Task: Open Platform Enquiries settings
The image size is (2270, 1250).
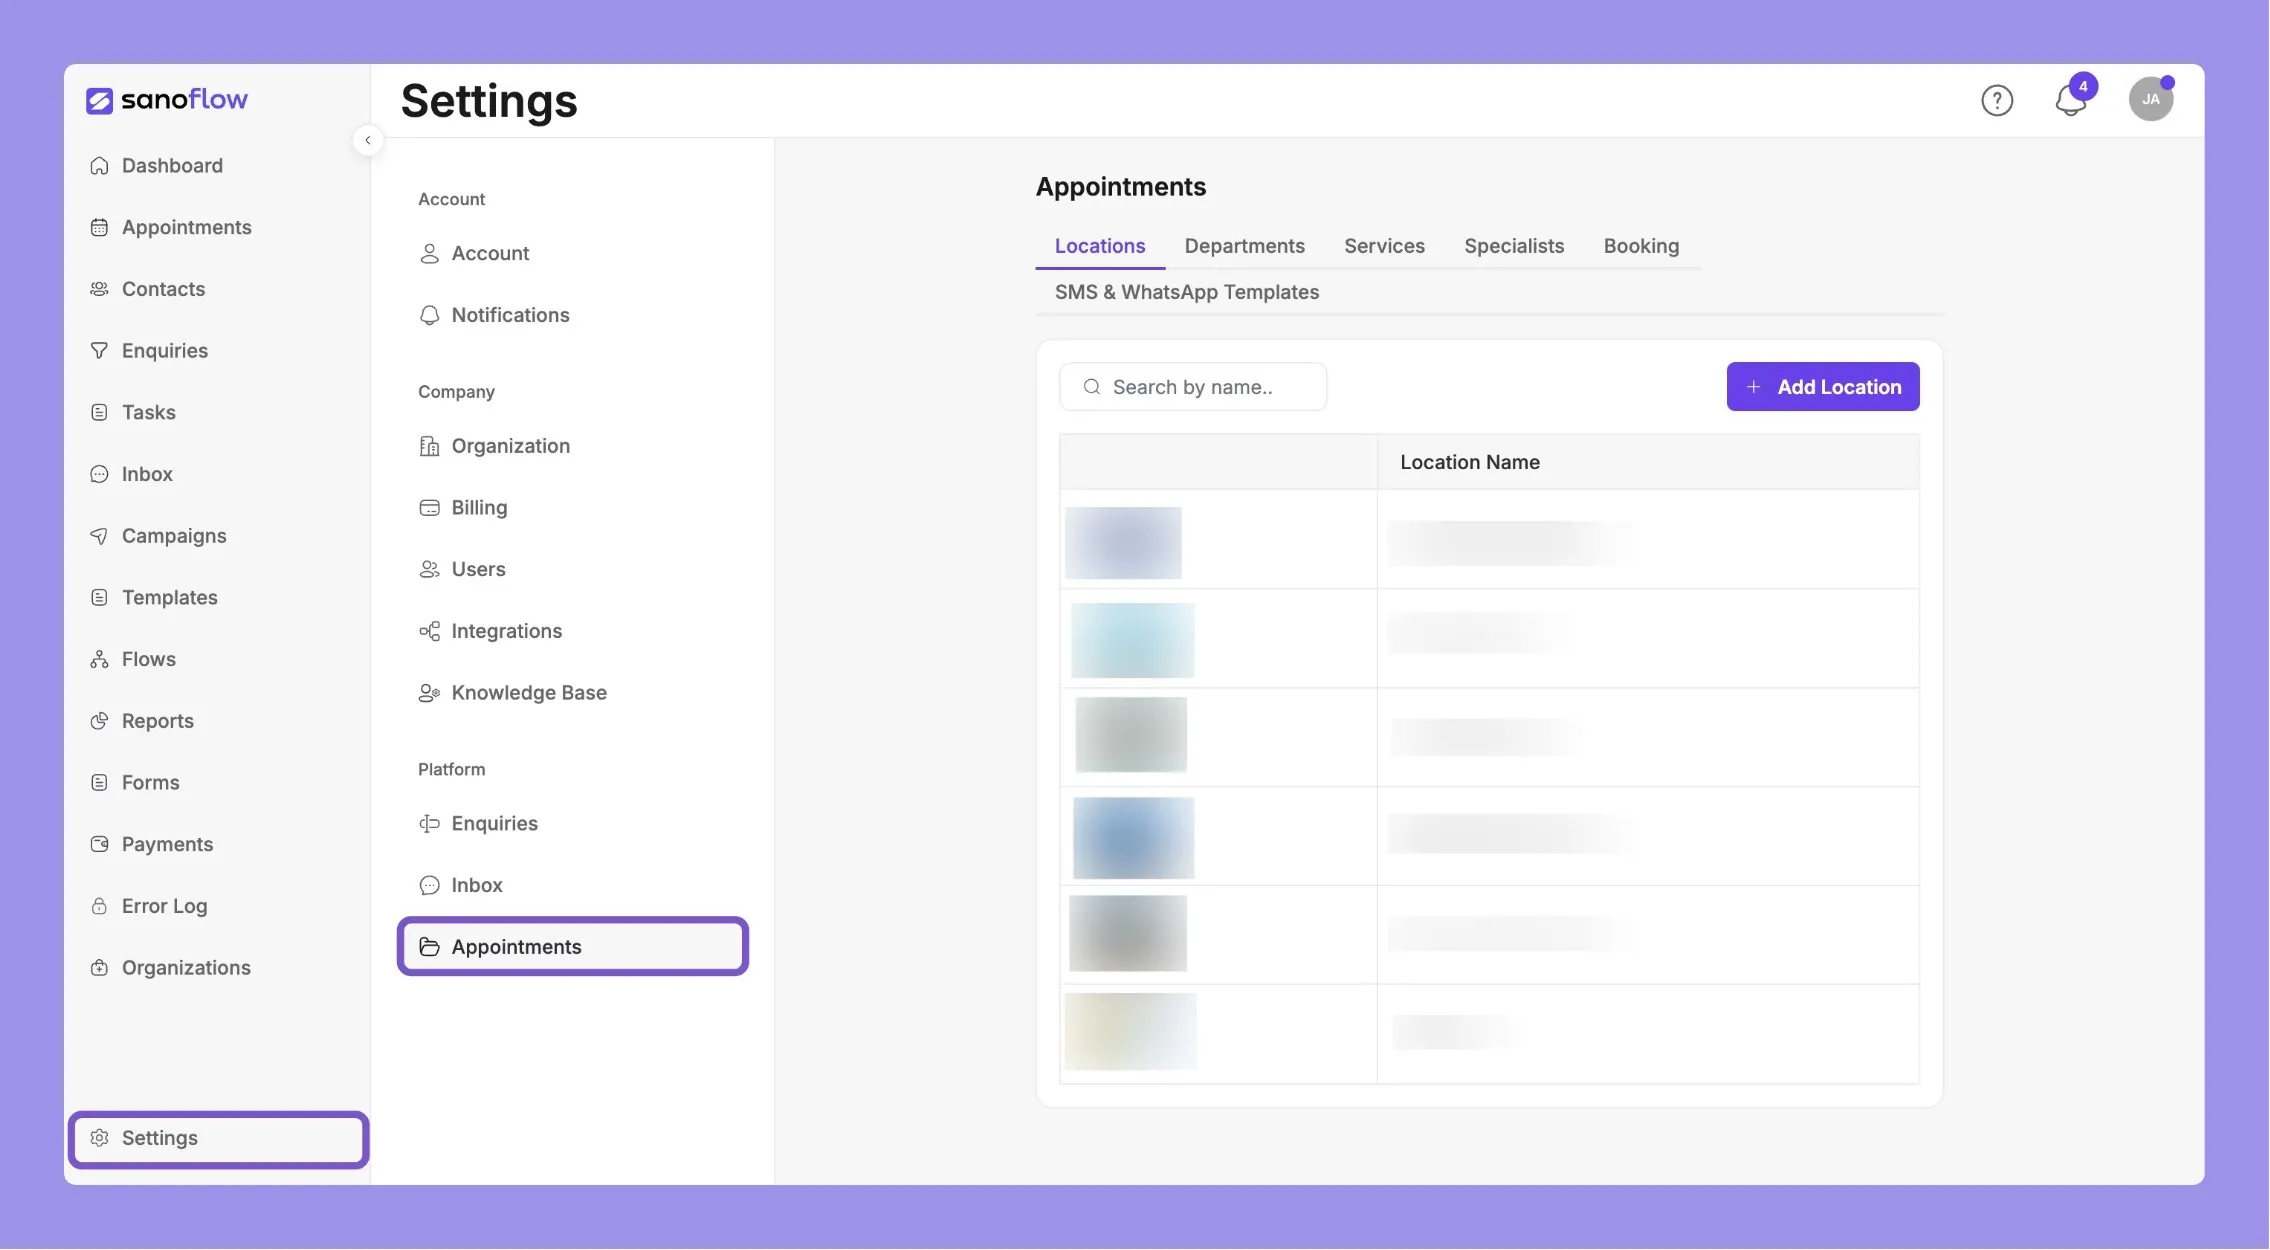Action: pyautogui.click(x=494, y=824)
